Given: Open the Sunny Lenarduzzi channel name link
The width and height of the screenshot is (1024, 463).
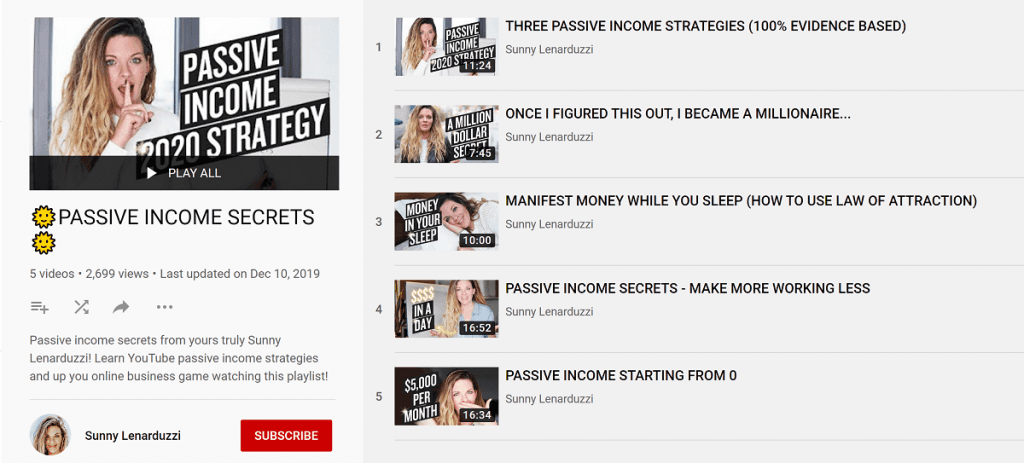Looking at the screenshot, I should pos(133,436).
